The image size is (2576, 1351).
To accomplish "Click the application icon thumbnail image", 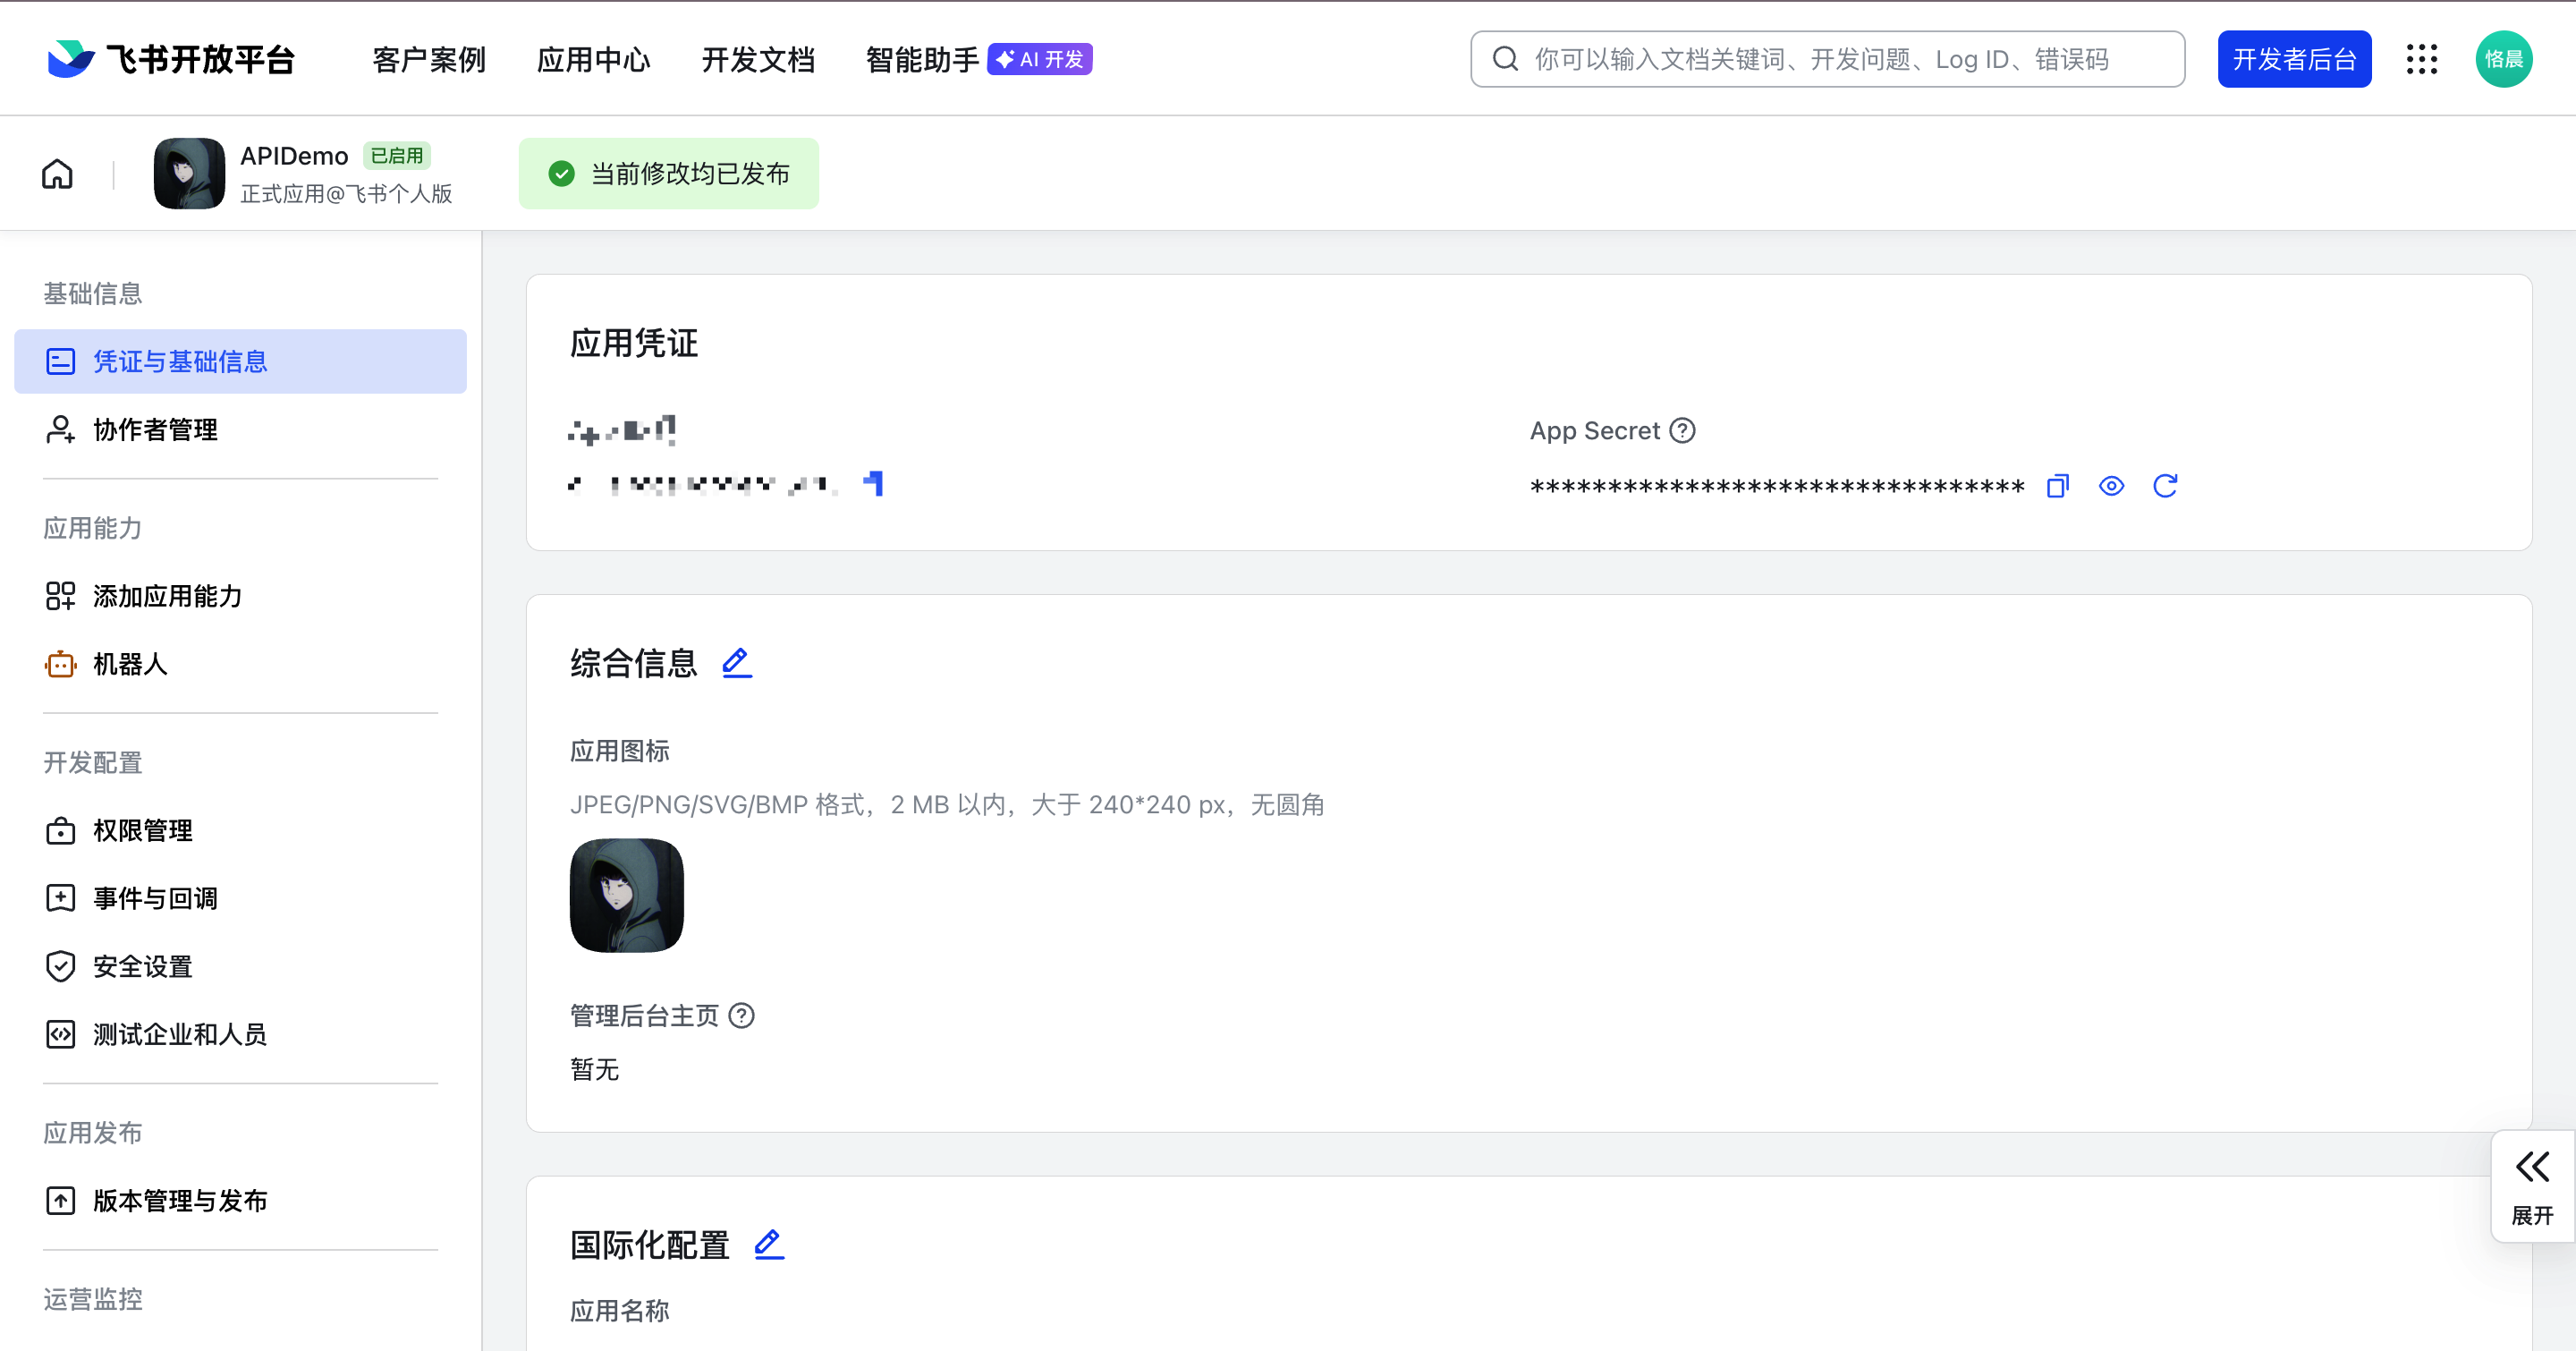I will coord(626,895).
